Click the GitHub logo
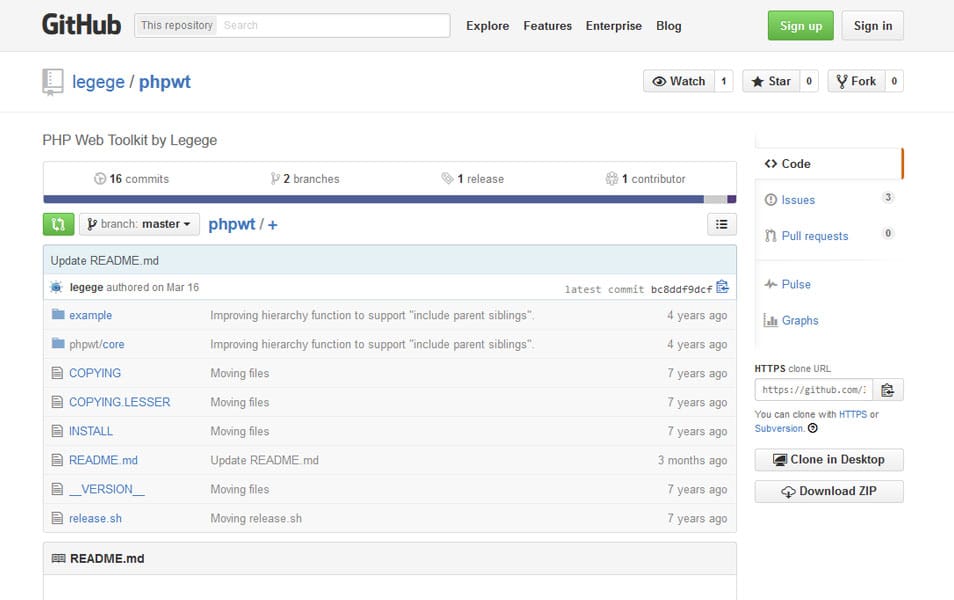This screenshot has width=954, height=600. coord(81,25)
